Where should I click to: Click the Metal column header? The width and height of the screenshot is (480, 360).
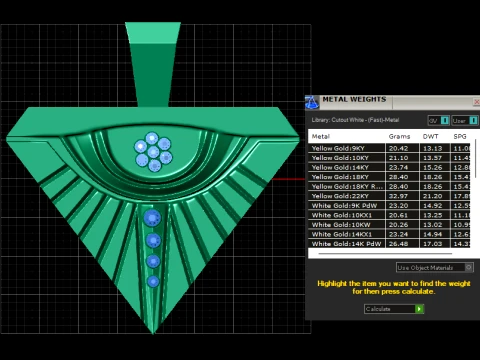pos(321,136)
